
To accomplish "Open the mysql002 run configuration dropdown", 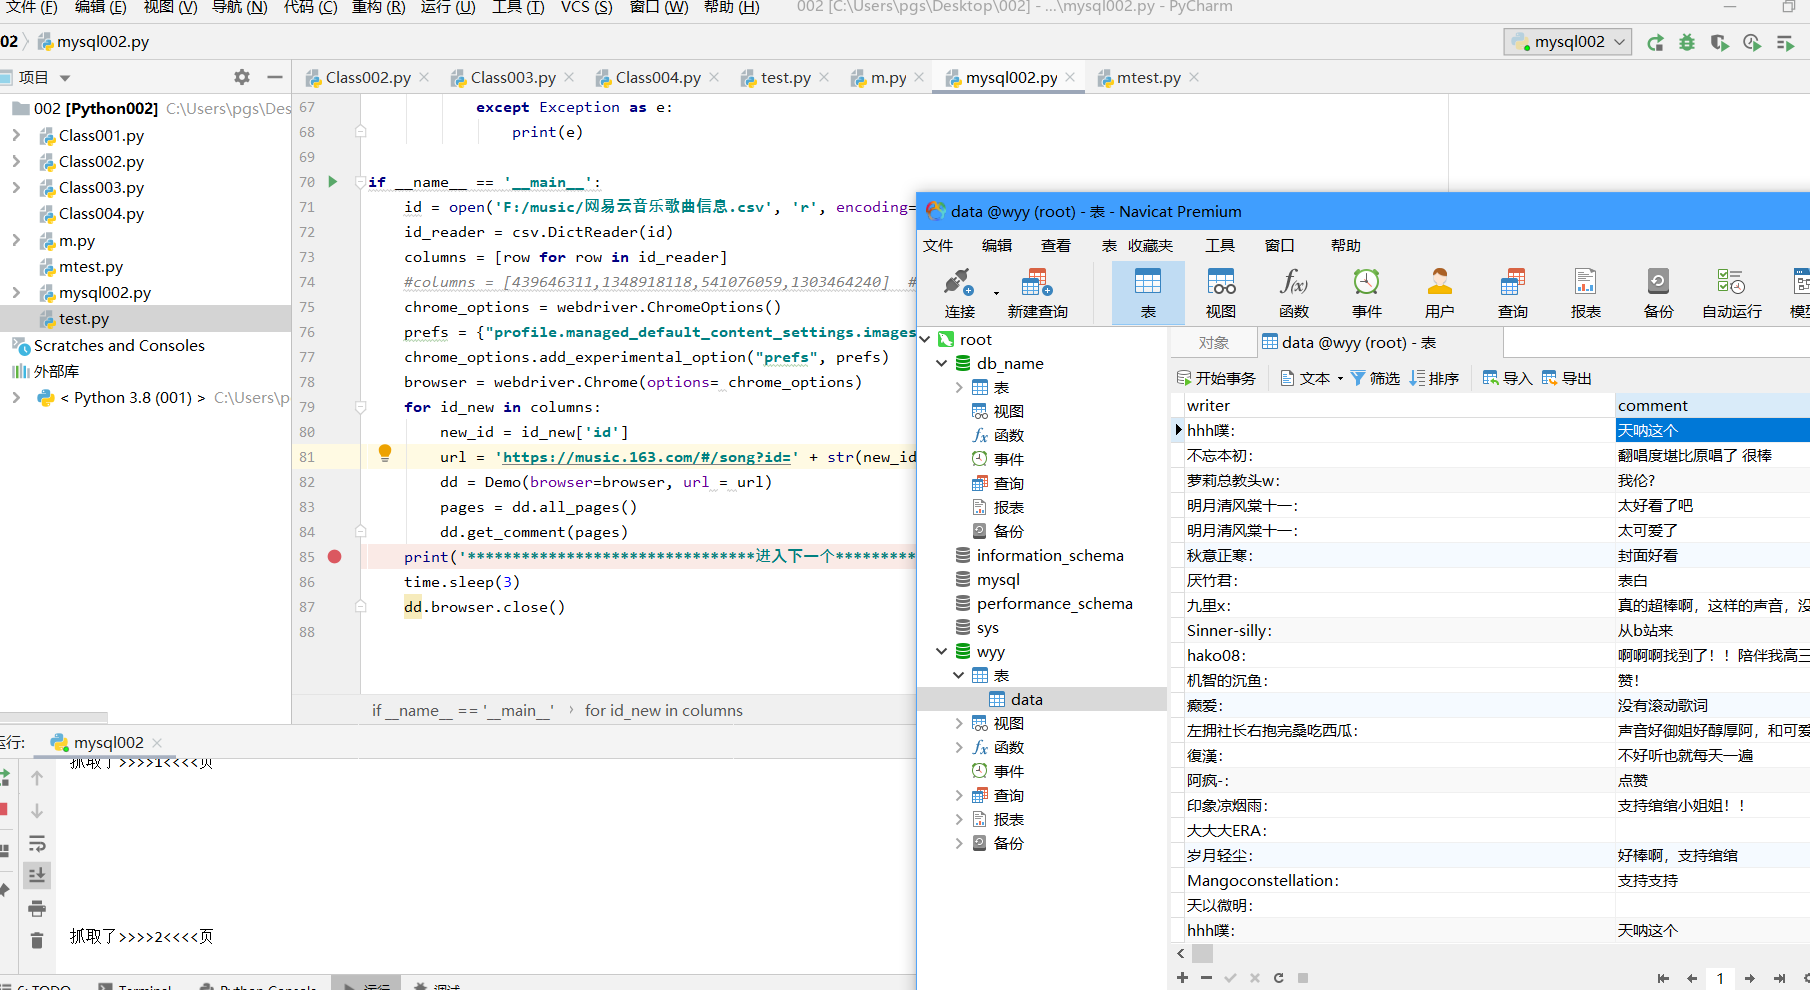I will (1568, 42).
